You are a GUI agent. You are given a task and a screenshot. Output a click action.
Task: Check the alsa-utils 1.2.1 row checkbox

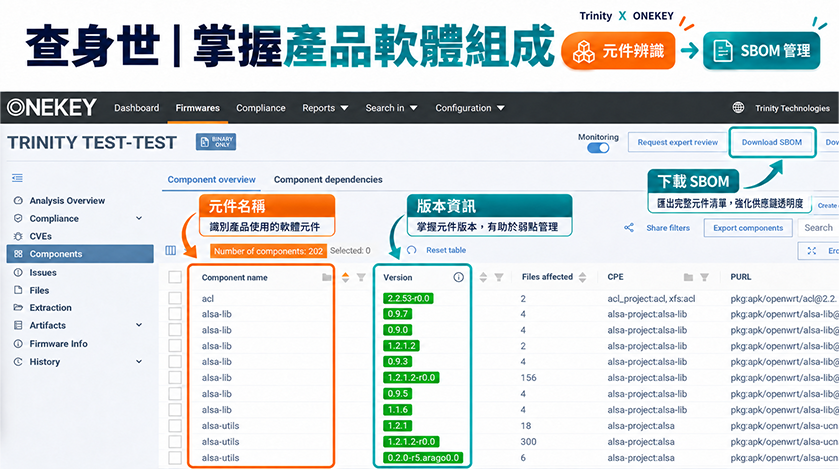click(175, 426)
